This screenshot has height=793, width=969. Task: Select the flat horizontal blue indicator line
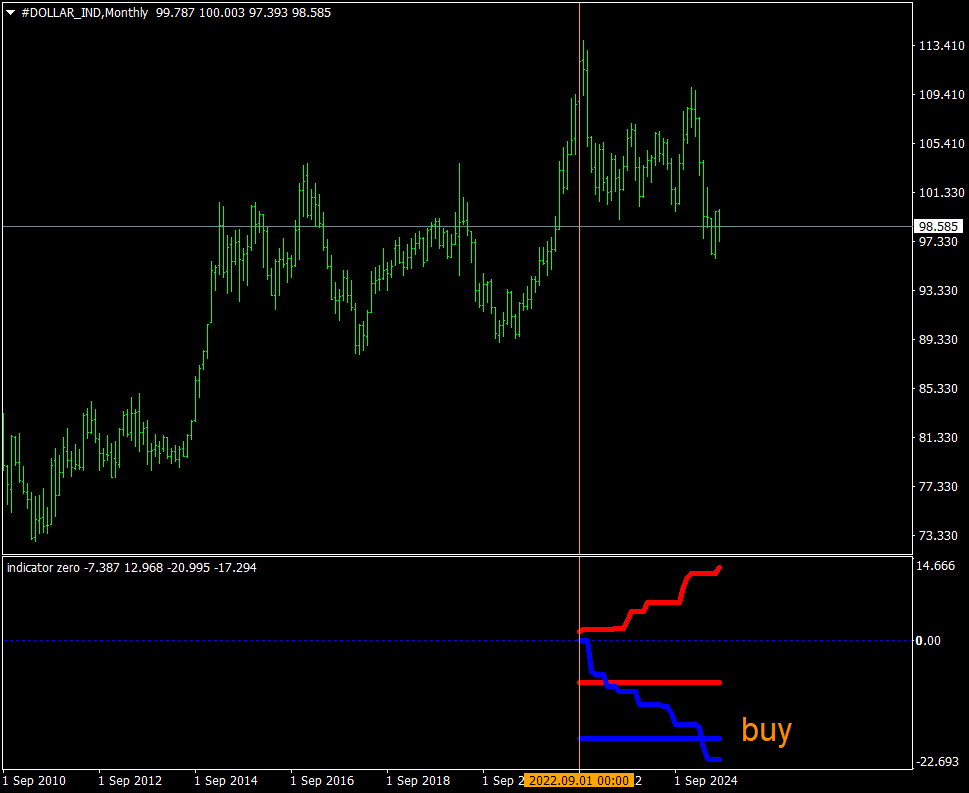640,738
